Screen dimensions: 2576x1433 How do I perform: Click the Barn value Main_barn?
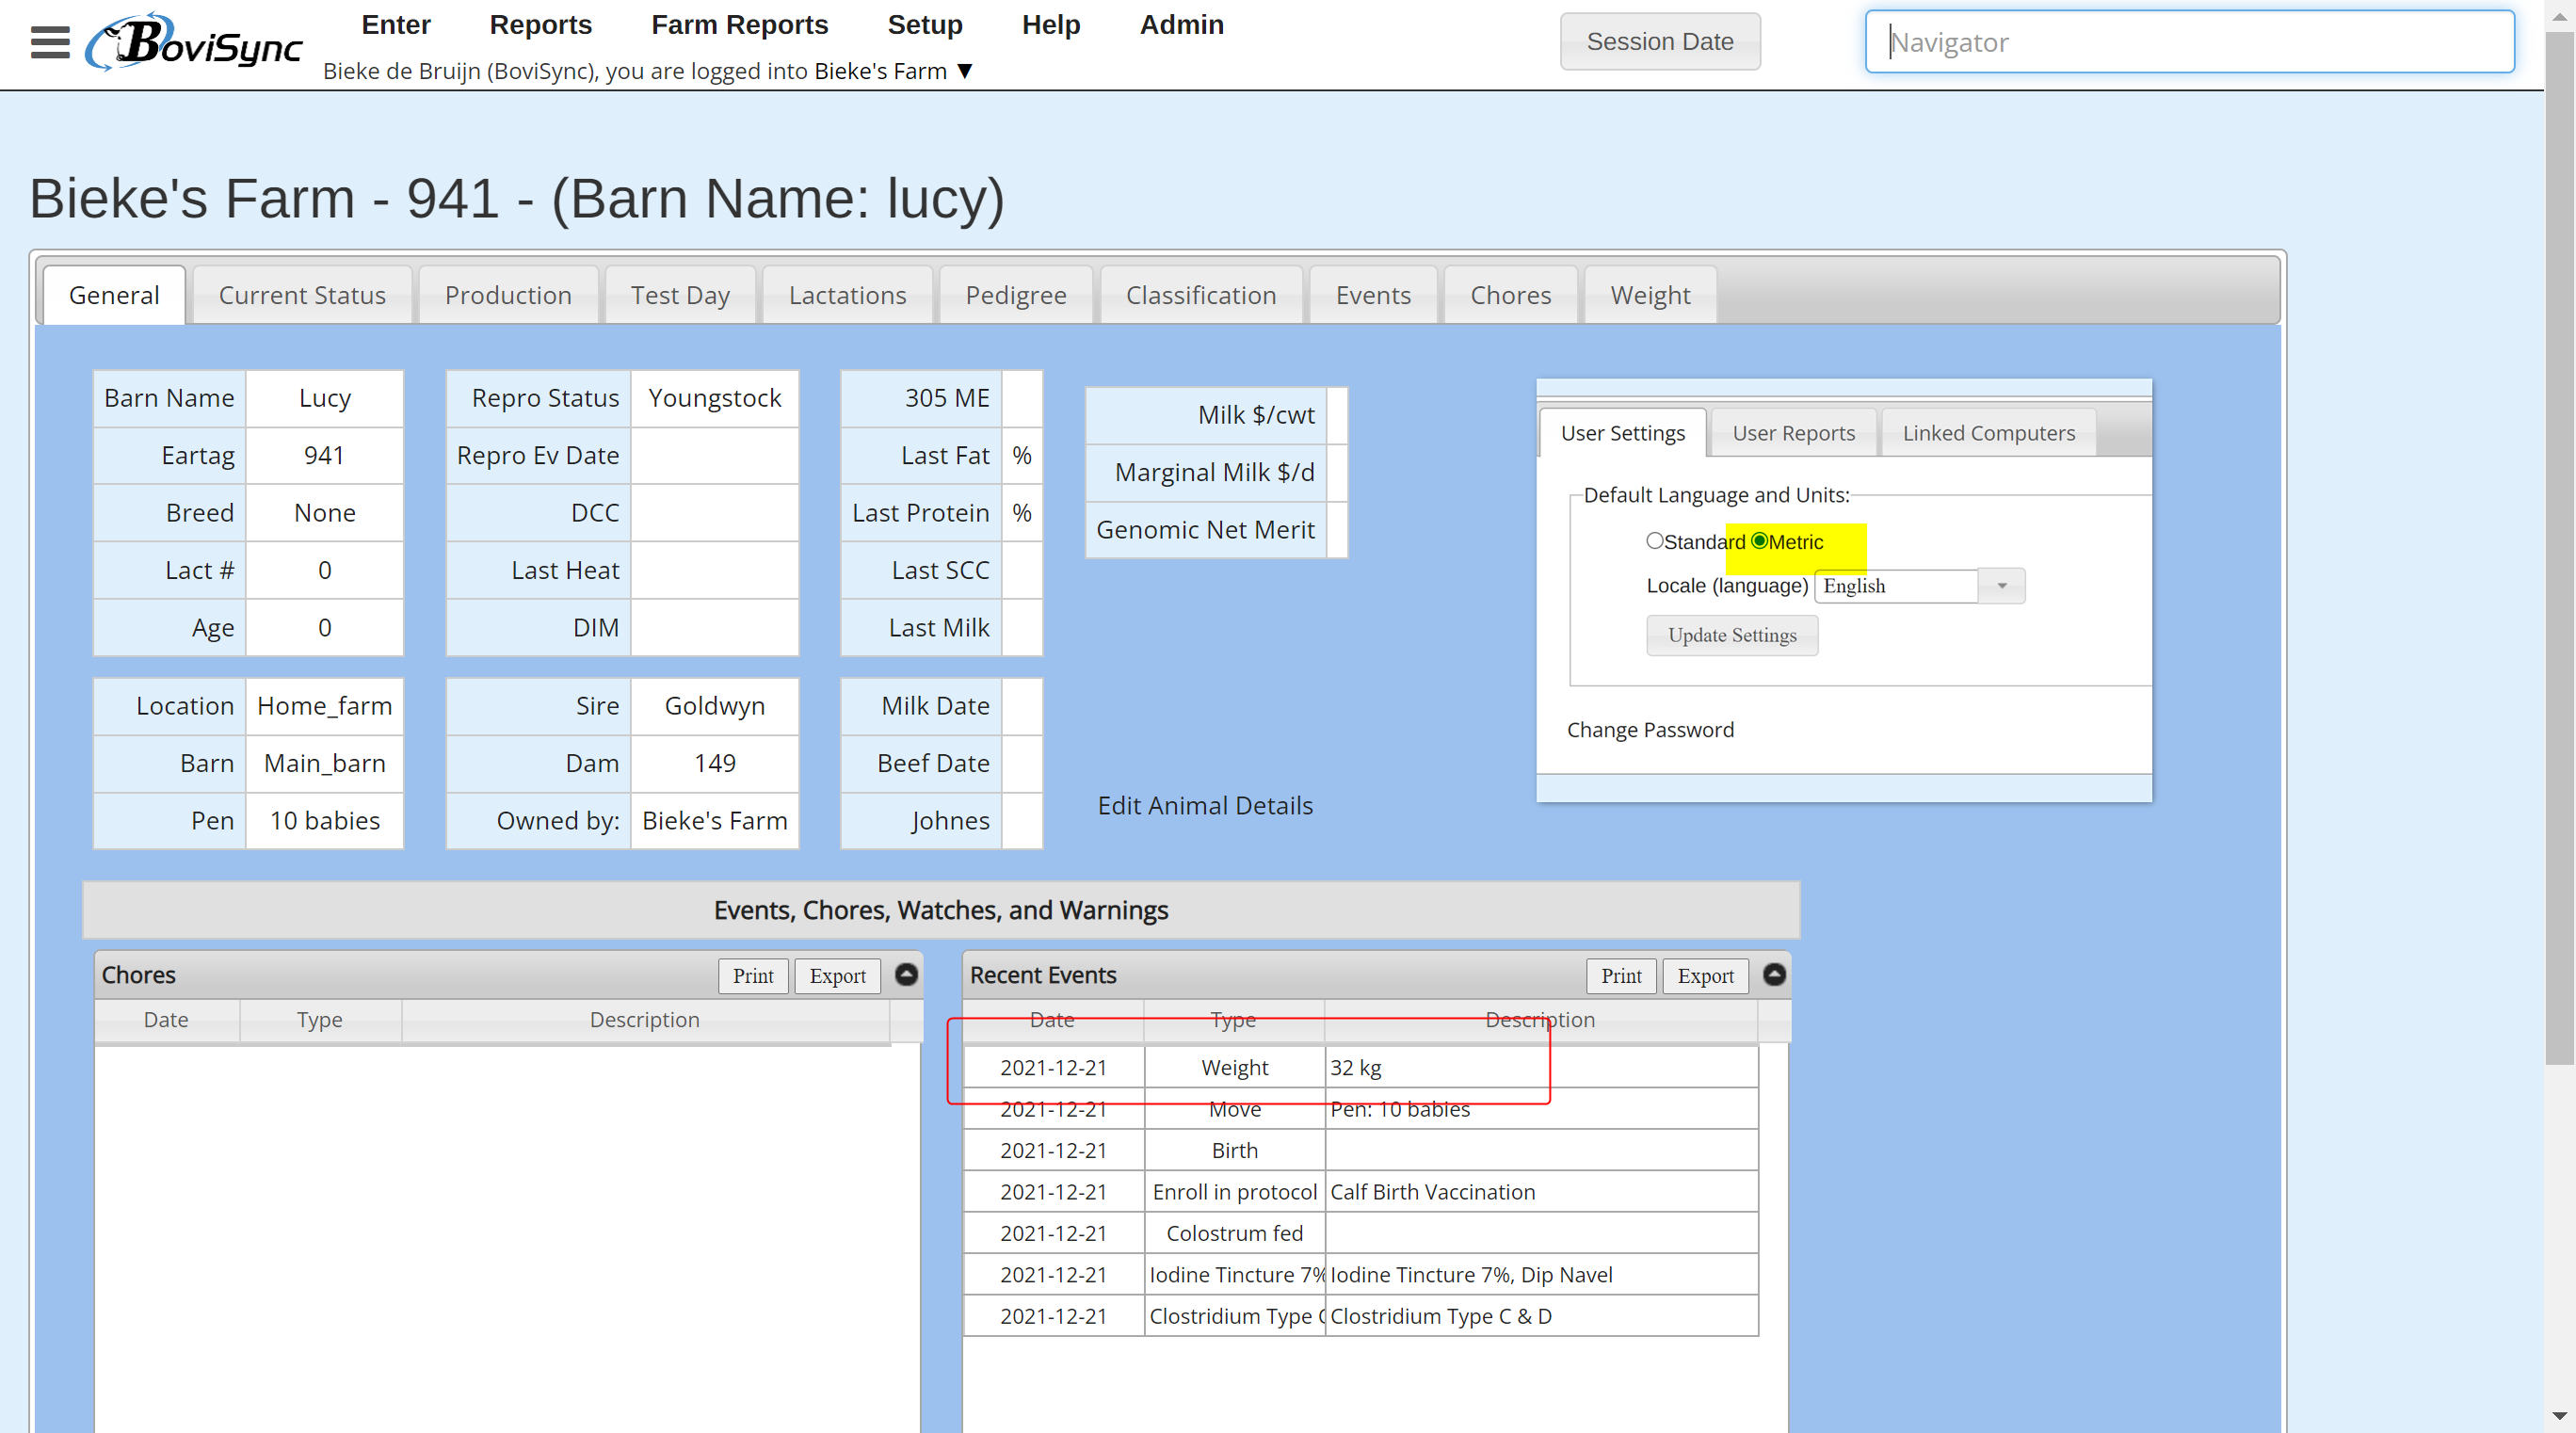(324, 763)
